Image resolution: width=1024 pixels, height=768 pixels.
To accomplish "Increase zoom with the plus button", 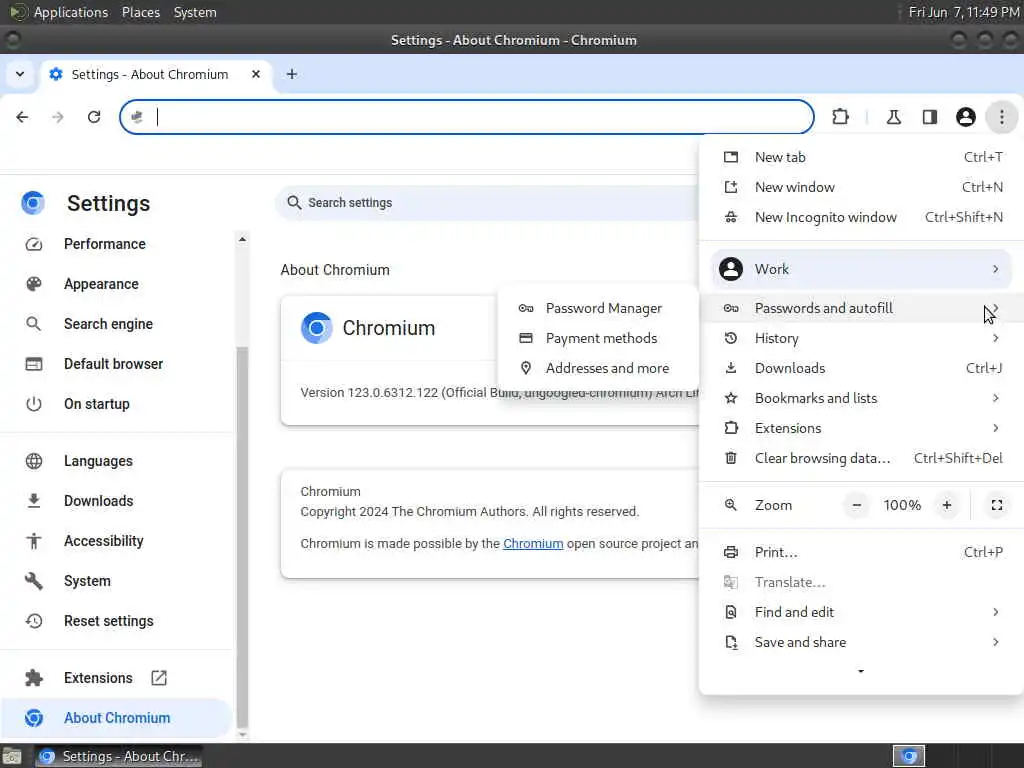I will (x=947, y=505).
